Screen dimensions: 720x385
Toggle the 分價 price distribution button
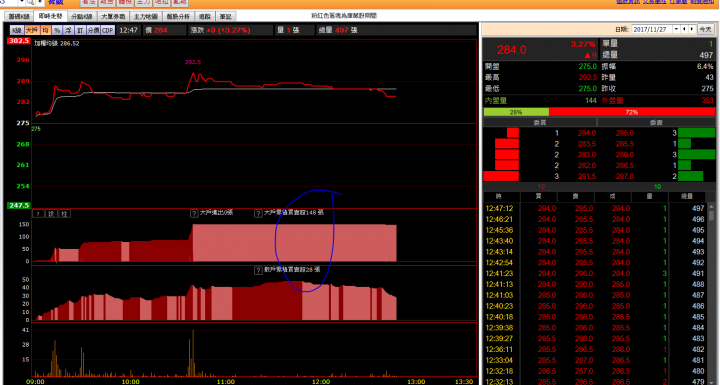coord(93,30)
